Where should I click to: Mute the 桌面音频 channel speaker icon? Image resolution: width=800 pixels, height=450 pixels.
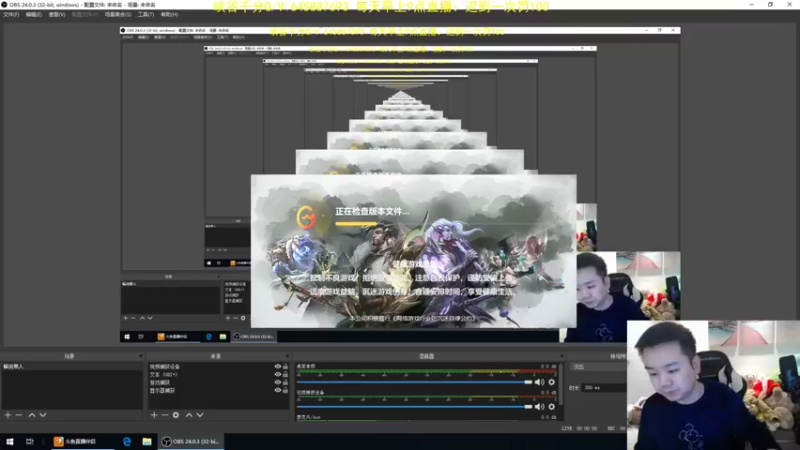tap(540, 382)
